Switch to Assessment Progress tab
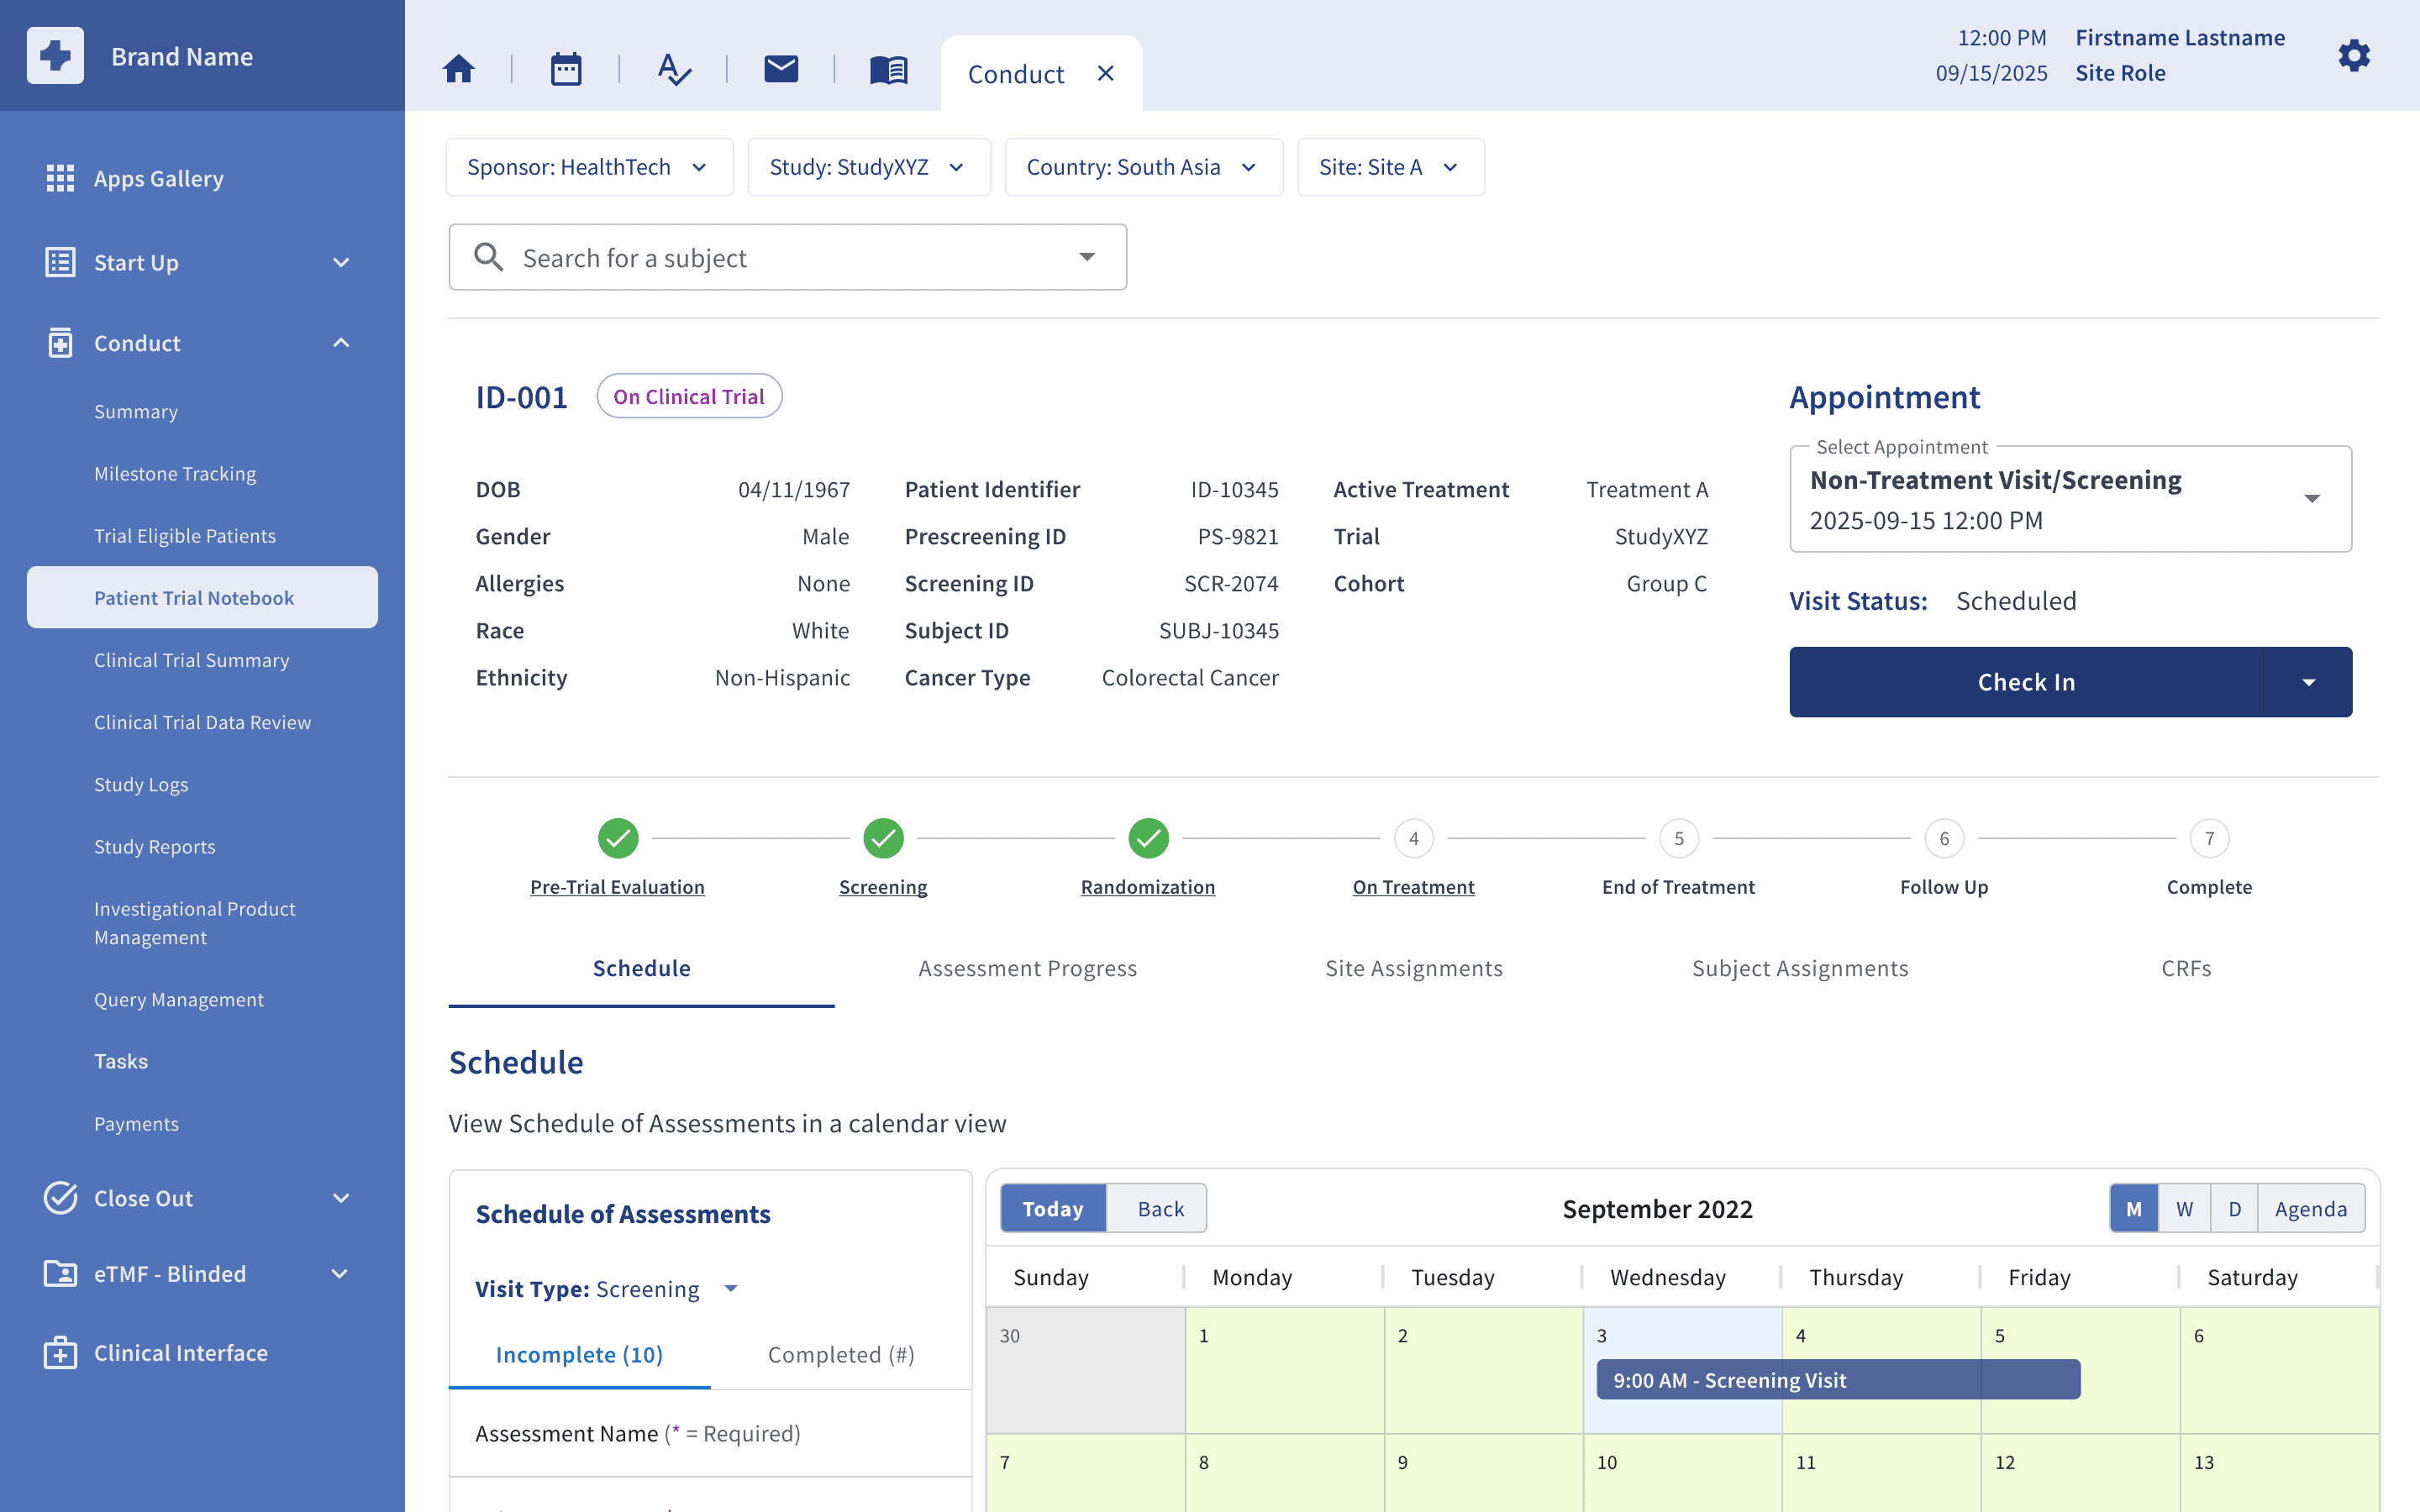 click(1027, 968)
